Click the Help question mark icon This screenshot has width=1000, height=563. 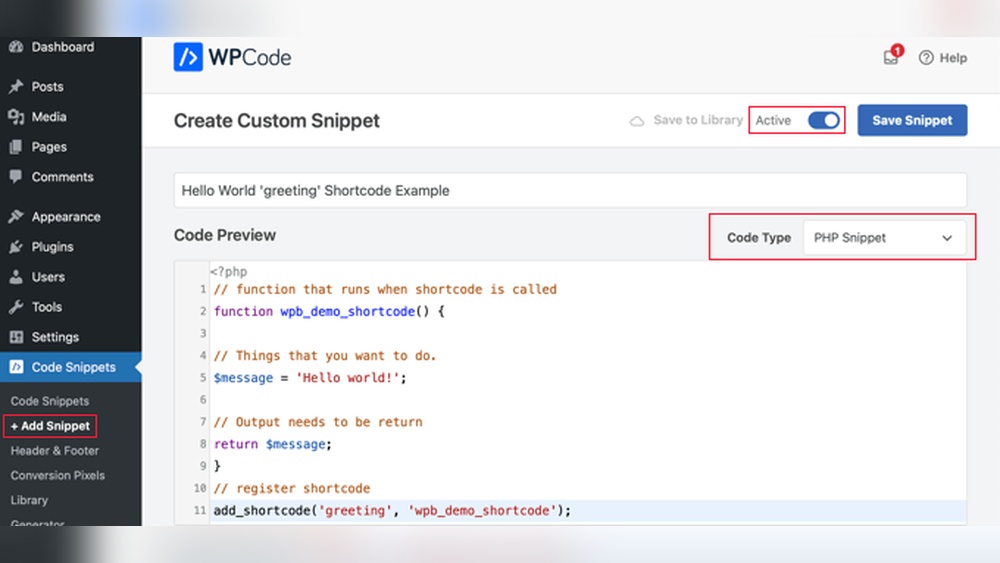pyautogui.click(x=926, y=58)
